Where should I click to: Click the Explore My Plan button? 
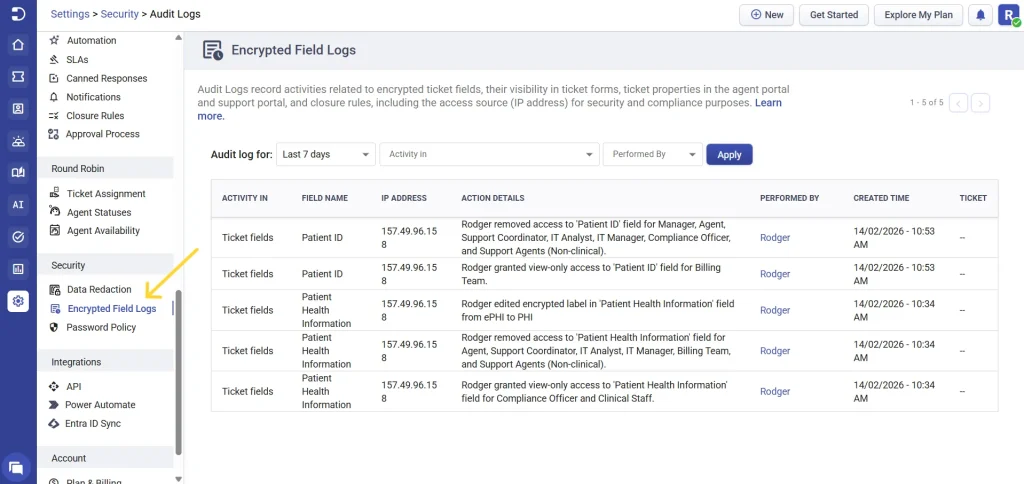(918, 15)
